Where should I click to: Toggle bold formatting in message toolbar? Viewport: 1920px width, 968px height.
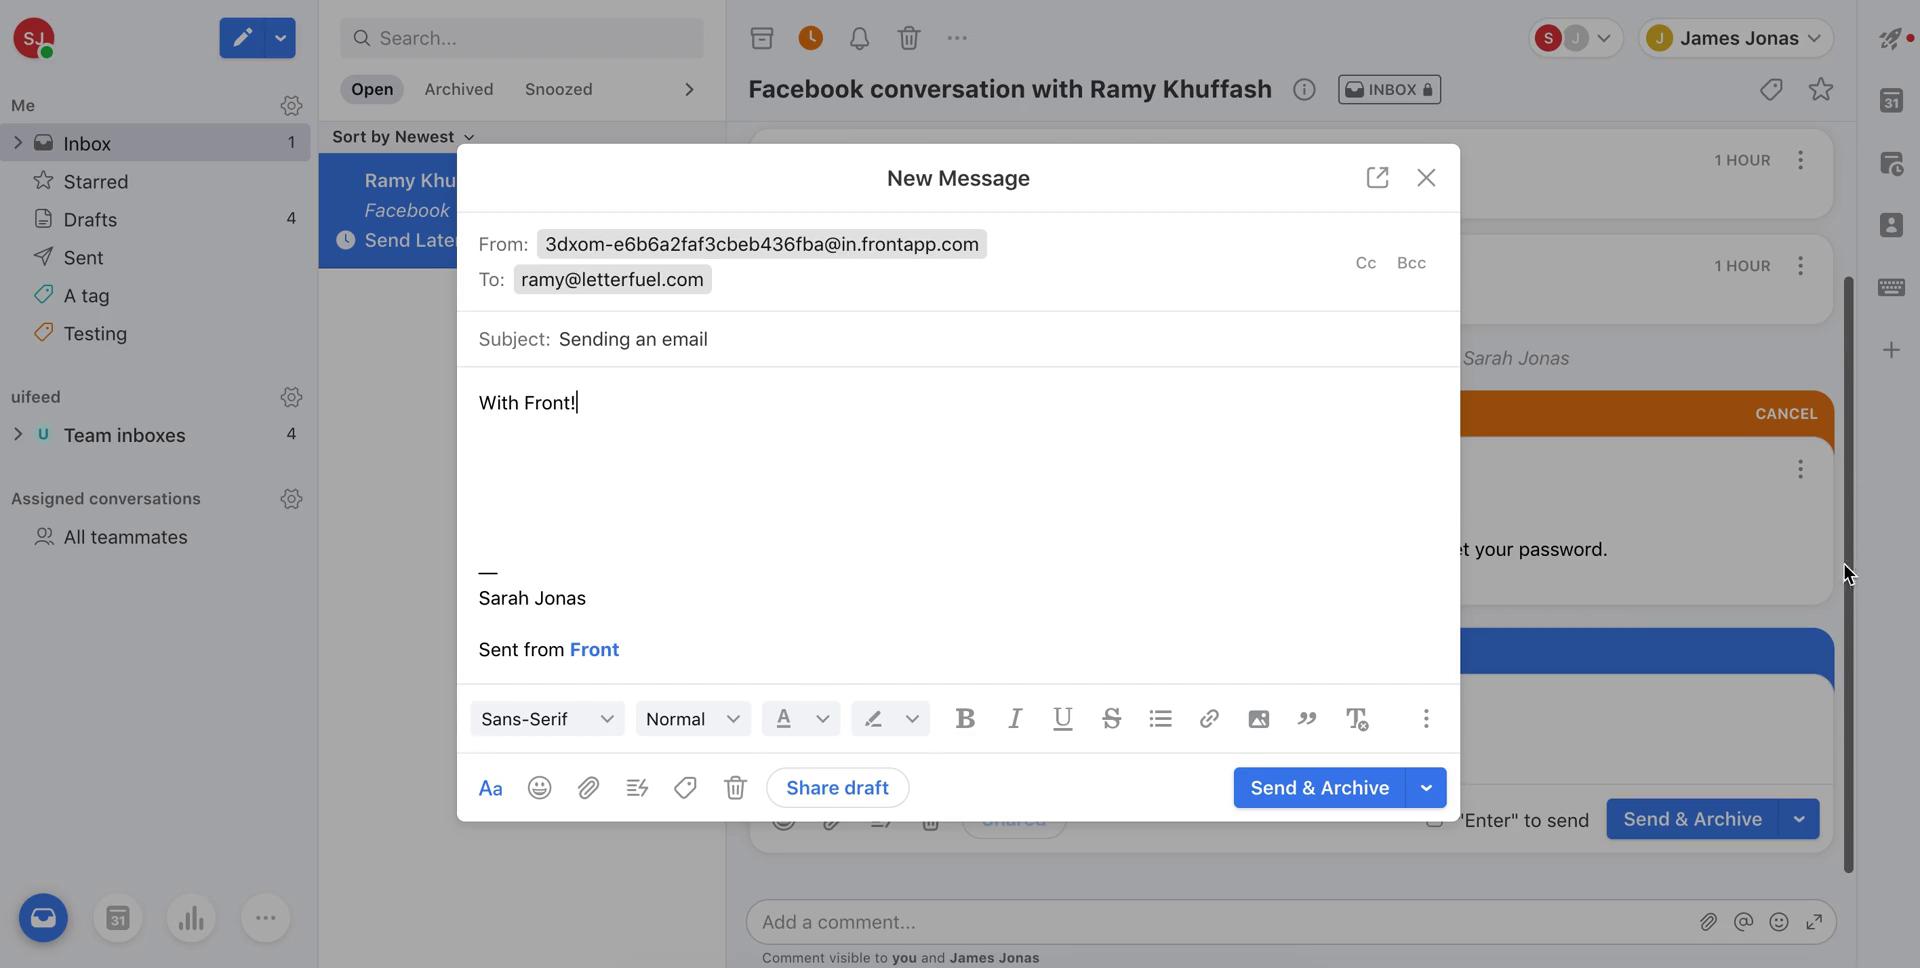[x=965, y=719]
